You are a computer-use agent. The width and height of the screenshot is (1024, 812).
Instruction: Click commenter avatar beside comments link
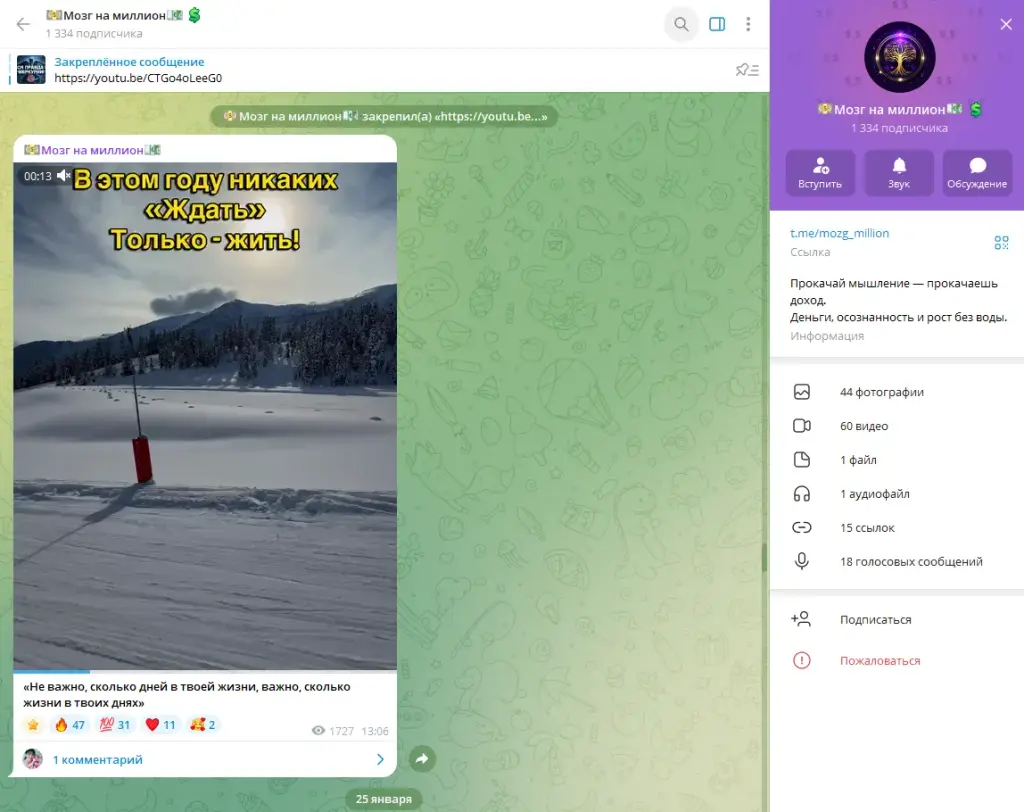pyautogui.click(x=33, y=758)
